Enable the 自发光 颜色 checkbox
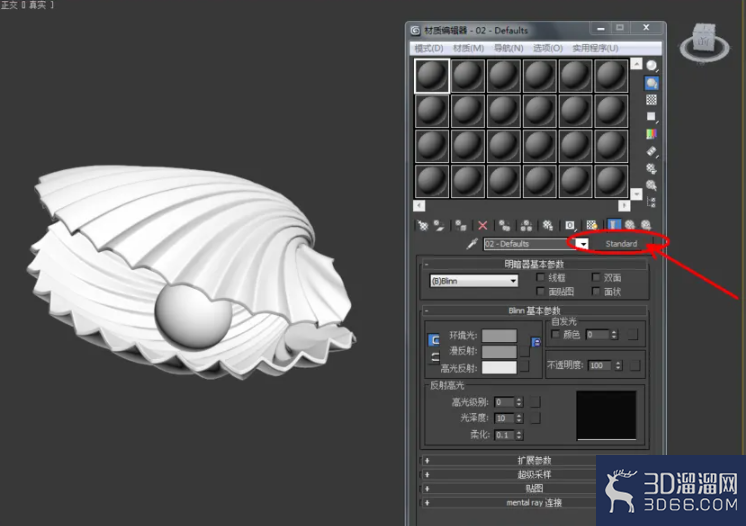The image size is (746, 526). click(x=556, y=334)
